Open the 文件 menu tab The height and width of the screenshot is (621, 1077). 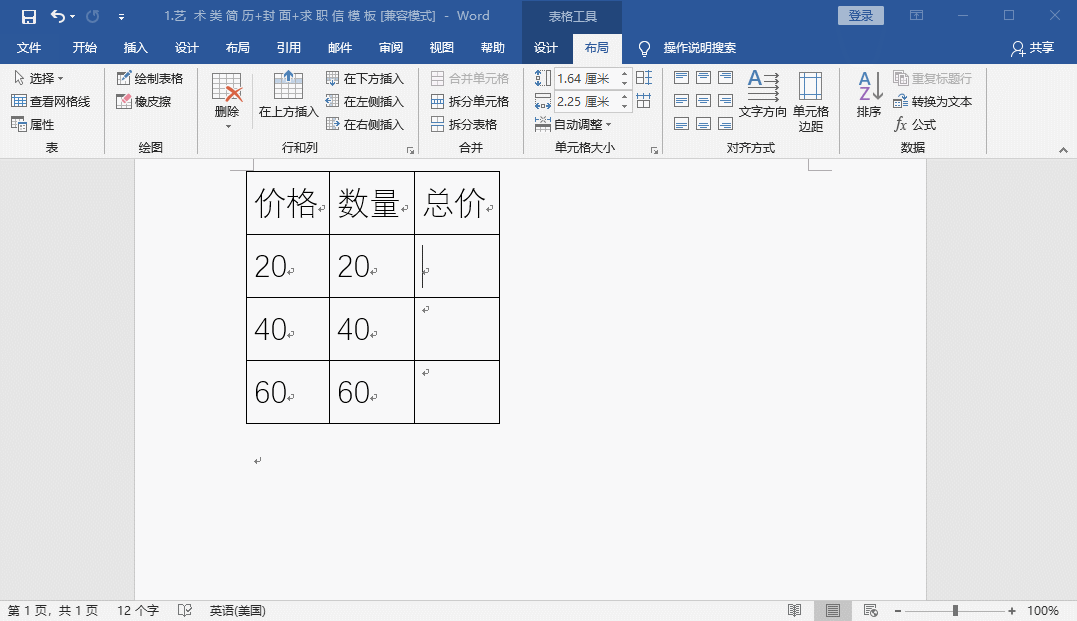[x=29, y=47]
